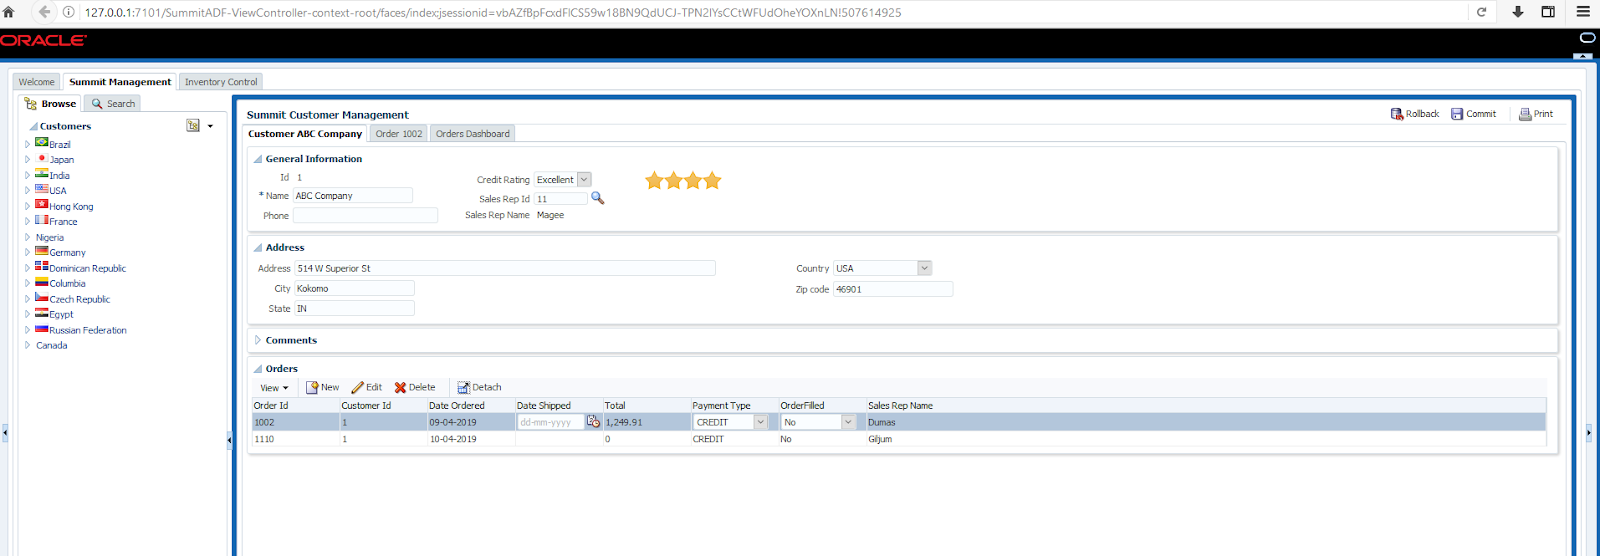The height and width of the screenshot is (556, 1600).
Task: Click the Print icon
Action: 1525,114
